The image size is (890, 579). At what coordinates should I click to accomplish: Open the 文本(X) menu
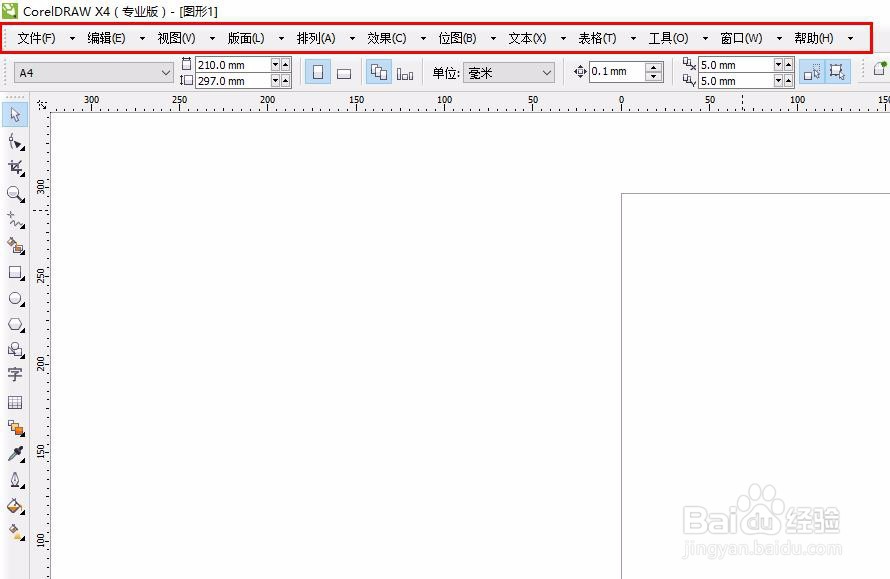click(527, 38)
